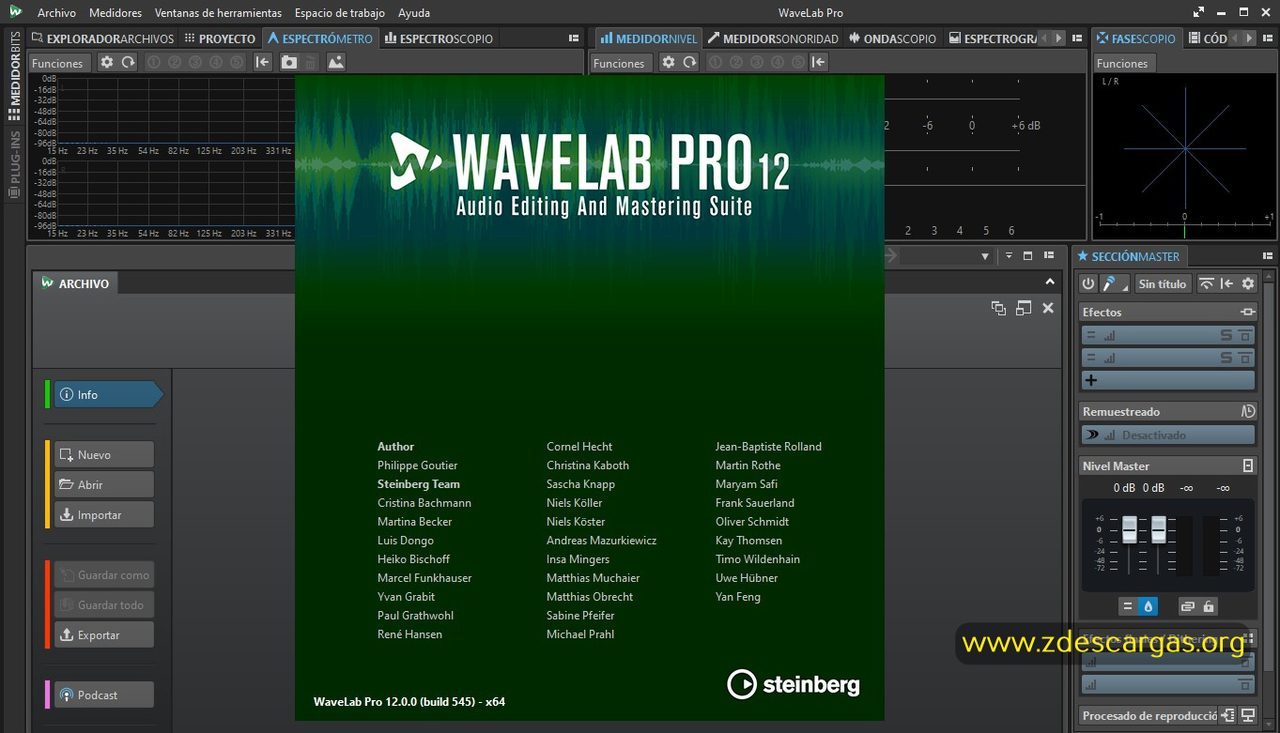The width and height of the screenshot is (1280, 733).
Task: Click the Abrir button
Action: point(104,485)
